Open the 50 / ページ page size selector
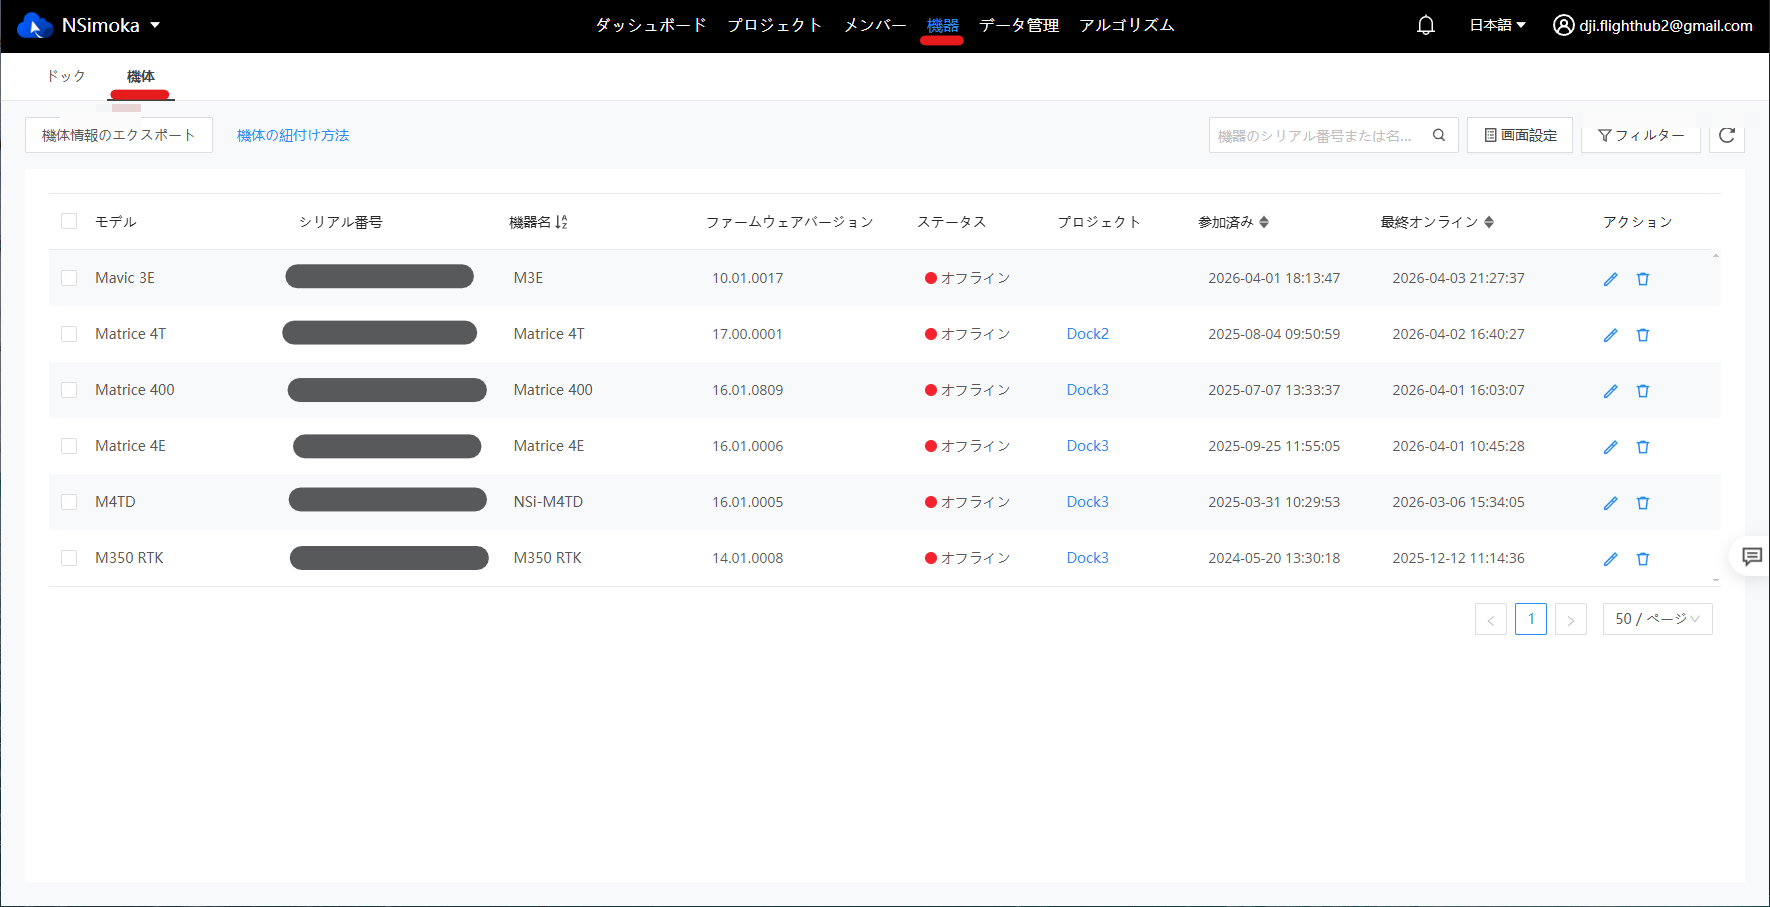Image resolution: width=1770 pixels, height=907 pixels. click(1657, 619)
